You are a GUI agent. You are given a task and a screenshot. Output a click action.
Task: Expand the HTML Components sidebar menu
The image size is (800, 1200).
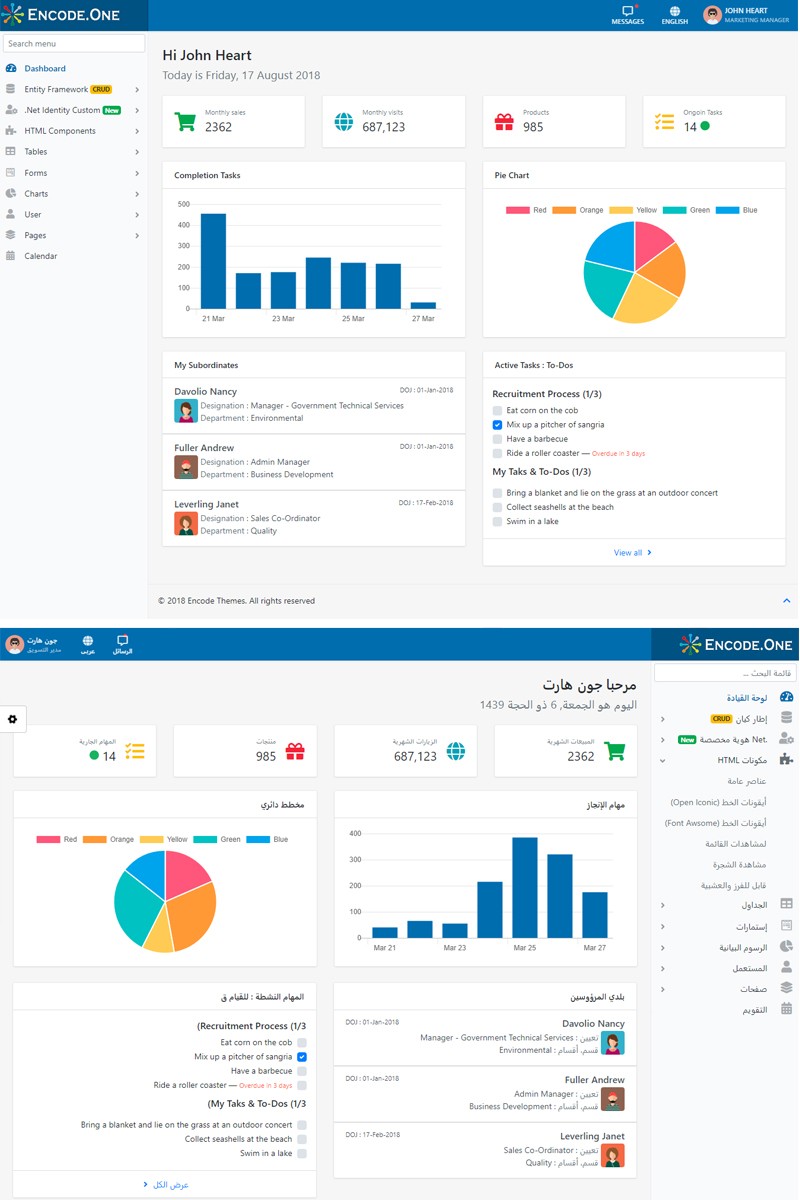60,131
